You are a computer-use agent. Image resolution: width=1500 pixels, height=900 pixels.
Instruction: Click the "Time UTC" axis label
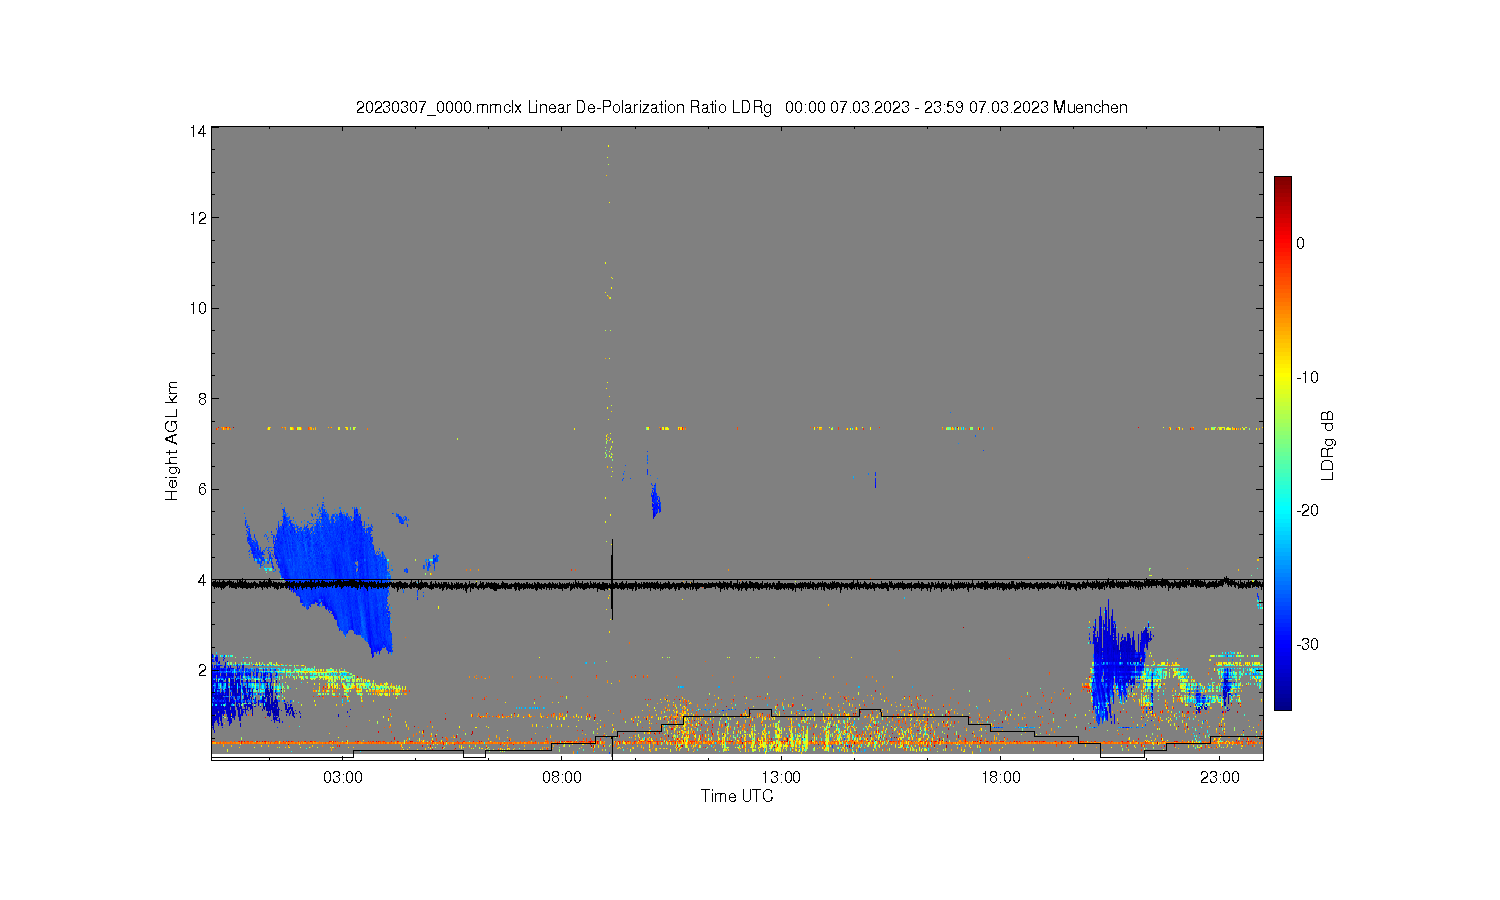[x=737, y=796]
